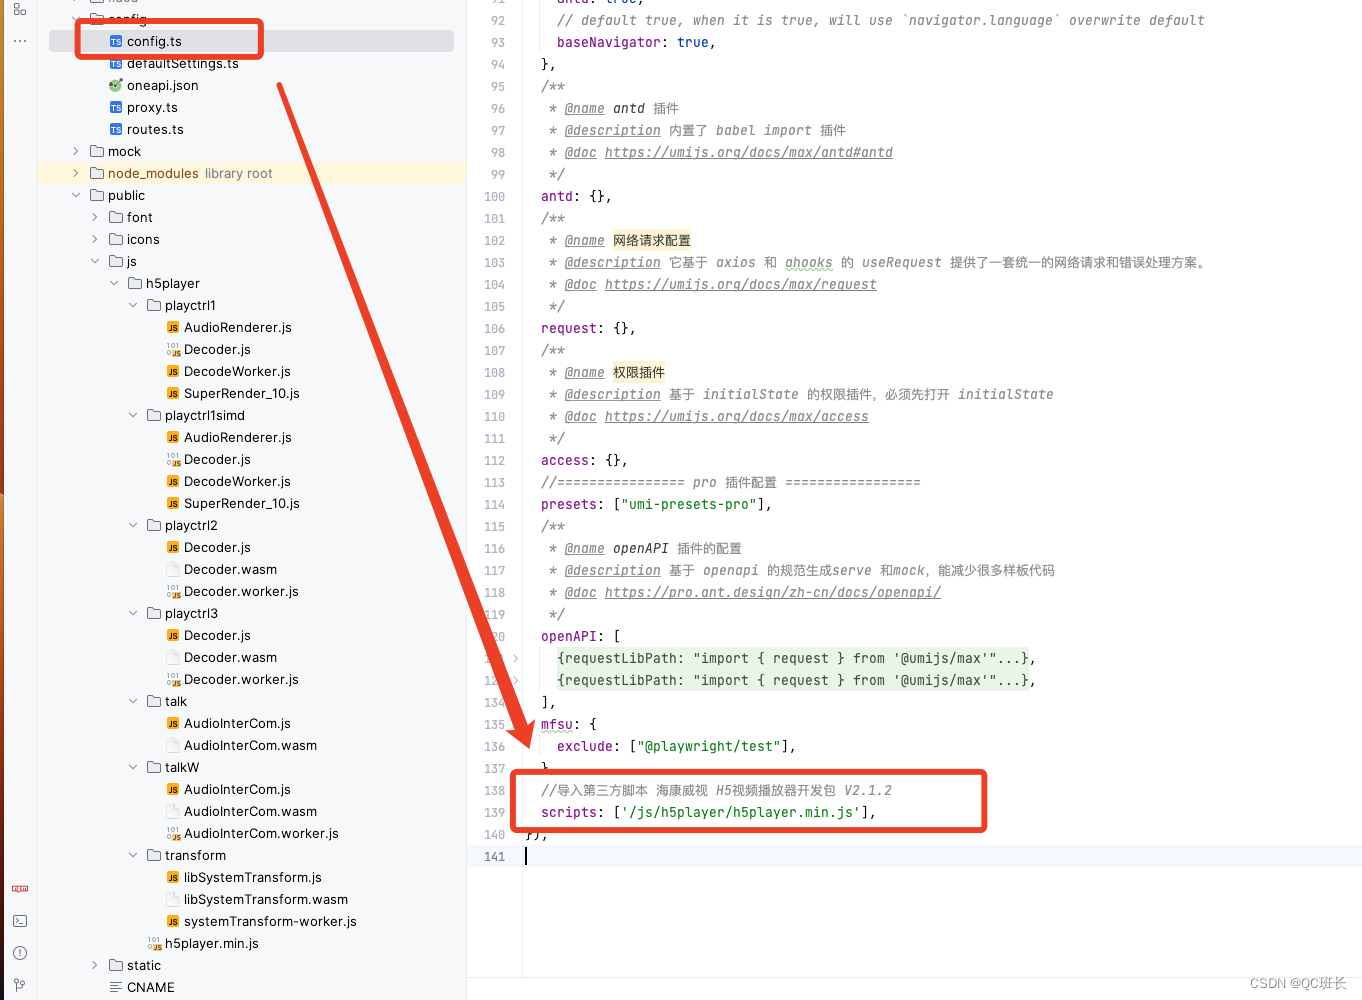The width and height of the screenshot is (1362, 1000).
Task: Click the green check icon on oneapi.json
Action: (114, 85)
